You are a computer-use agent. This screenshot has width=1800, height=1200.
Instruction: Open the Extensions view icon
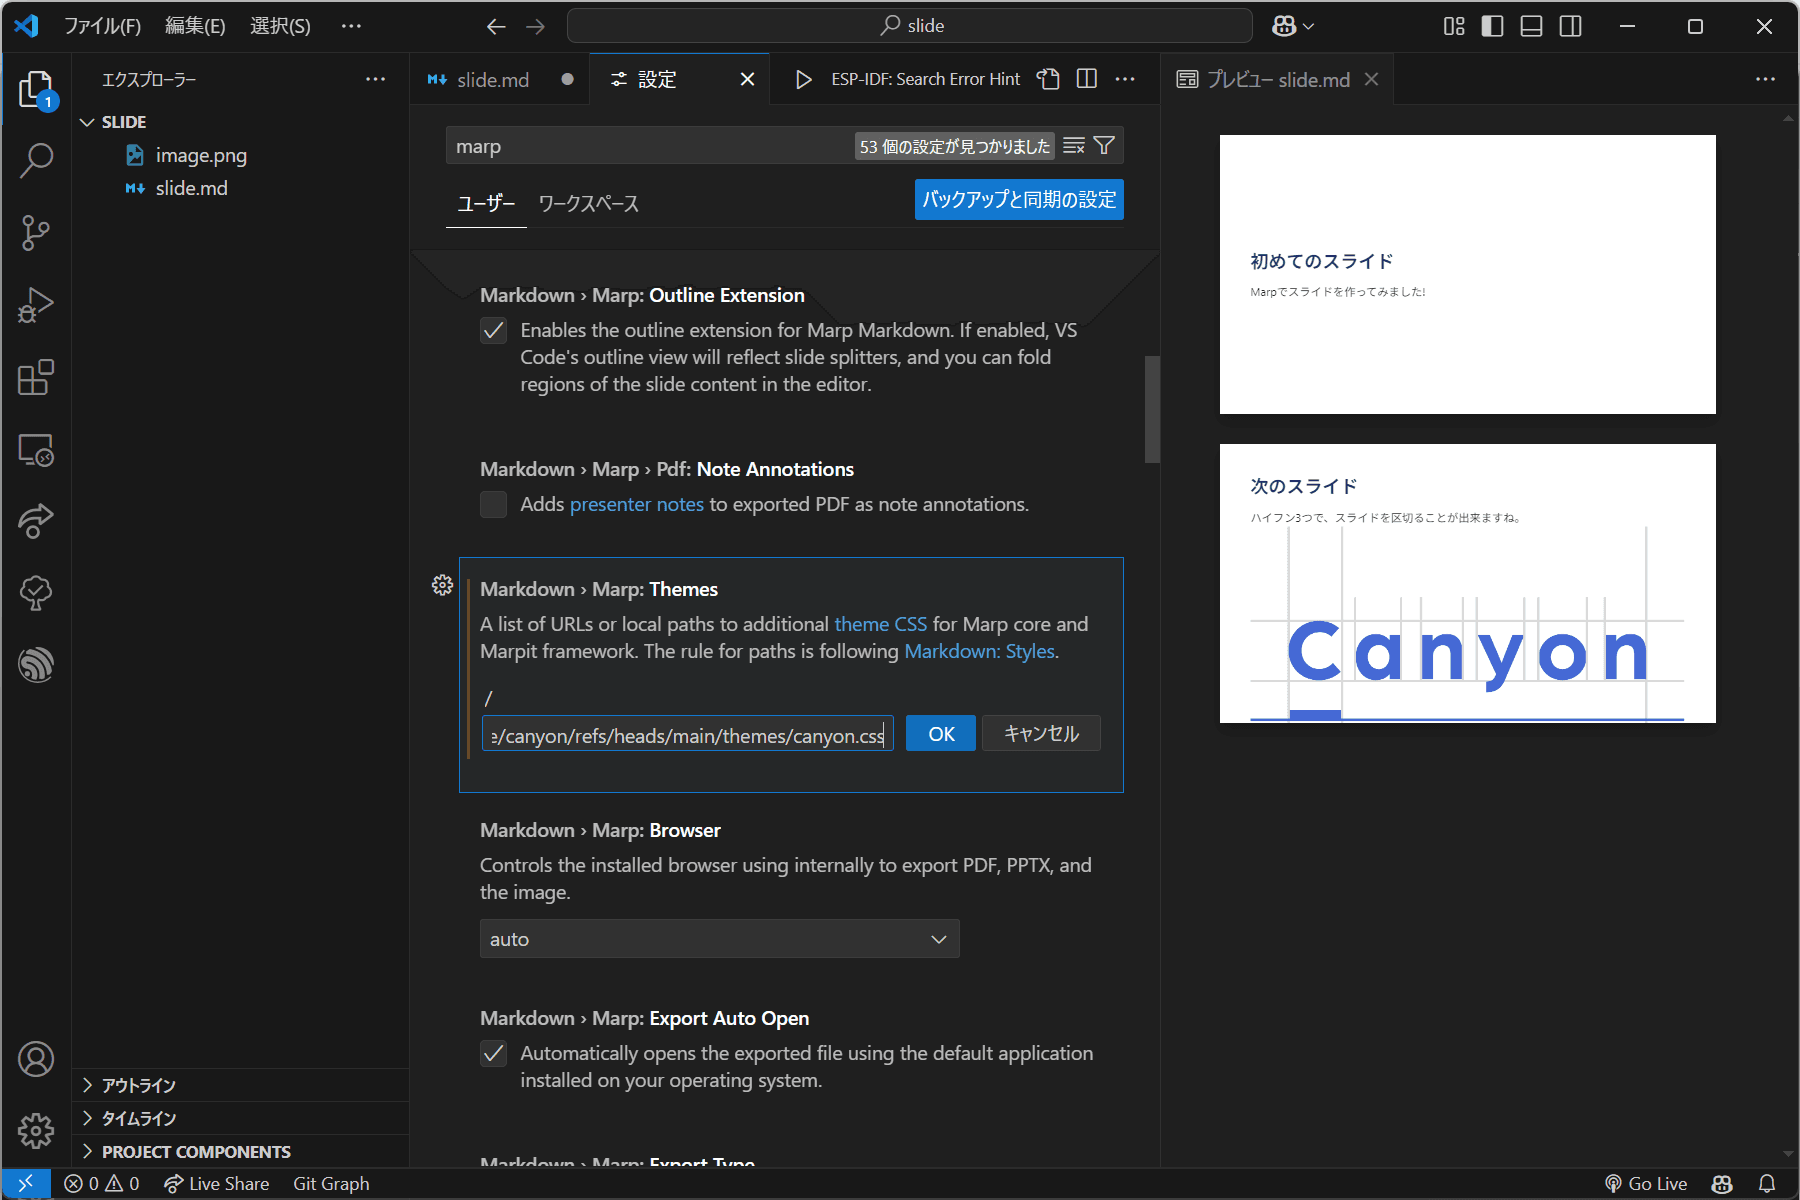click(36, 378)
